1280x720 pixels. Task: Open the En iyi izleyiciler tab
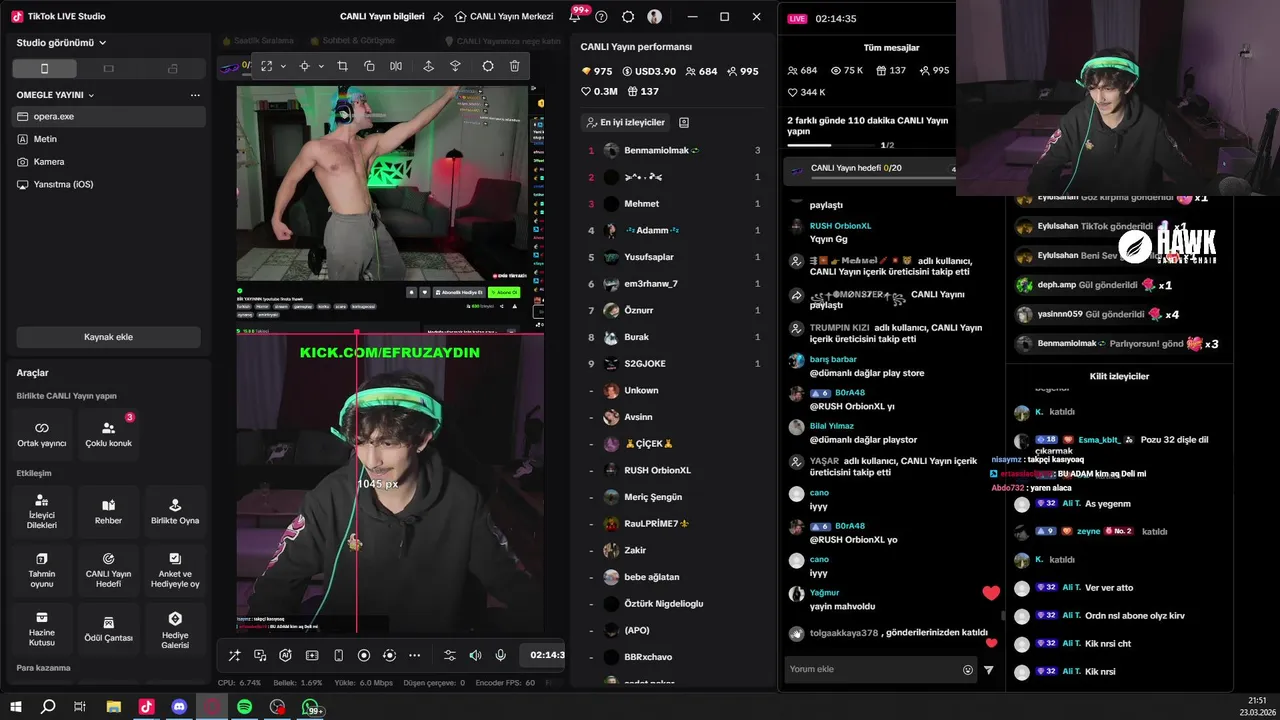625,122
